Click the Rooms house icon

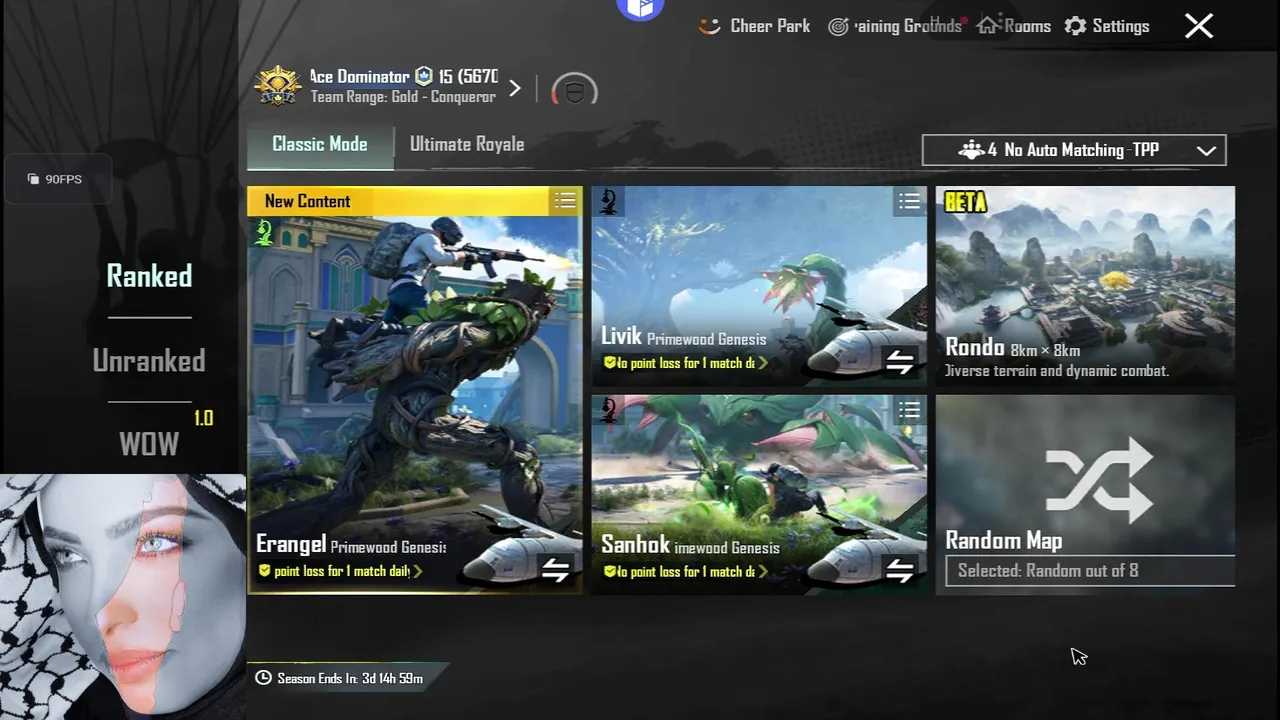point(987,25)
